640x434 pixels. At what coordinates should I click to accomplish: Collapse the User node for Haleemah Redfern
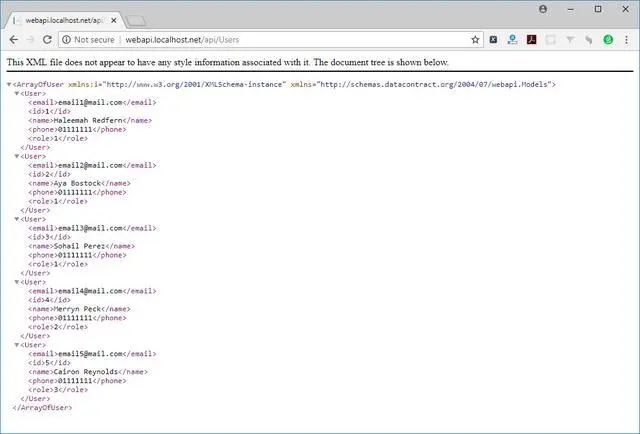(17, 94)
